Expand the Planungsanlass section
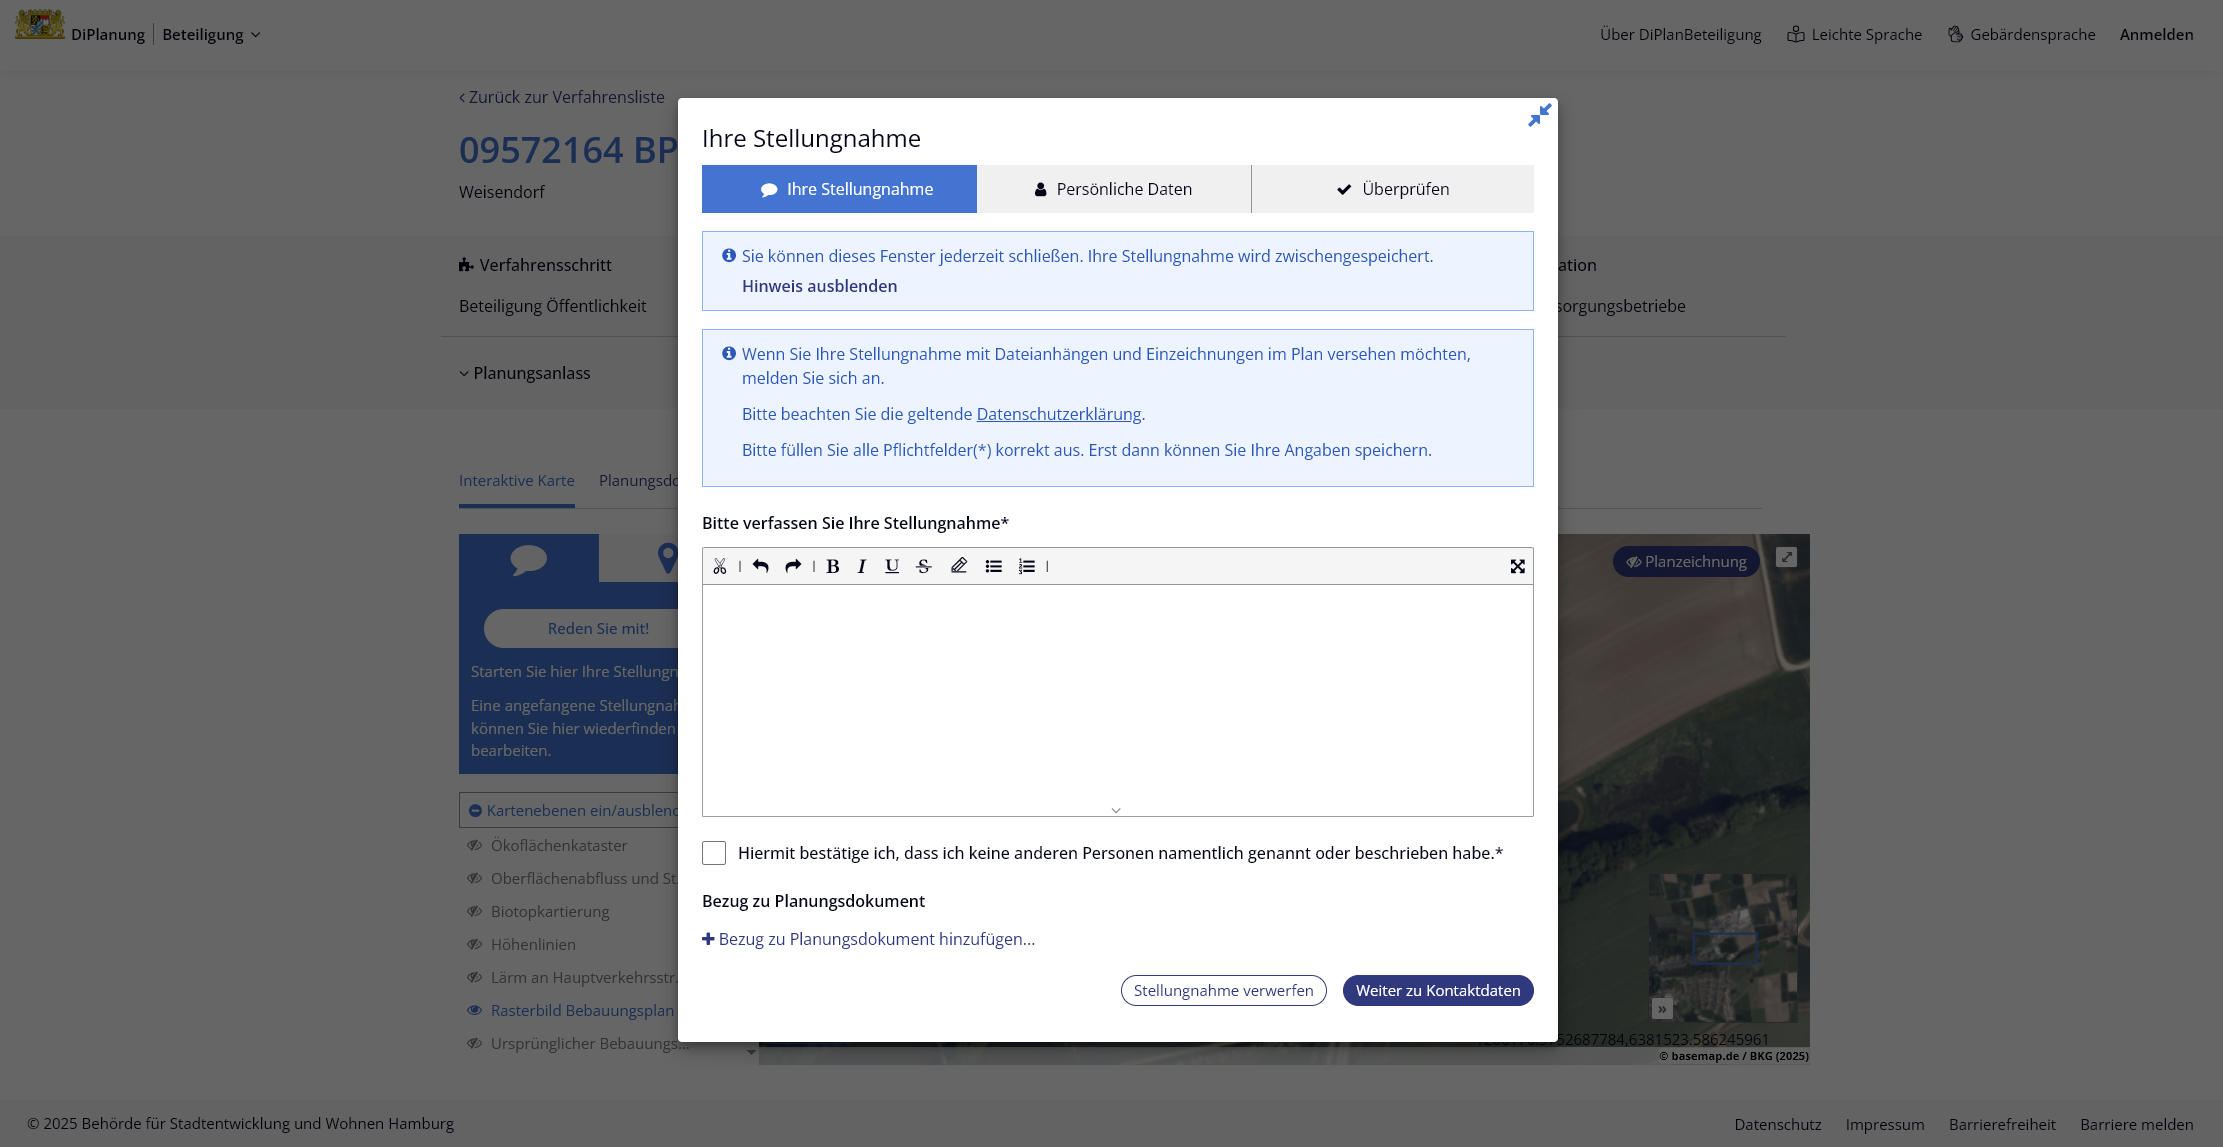The height and width of the screenshot is (1147, 2223). [x=526, y=373]
